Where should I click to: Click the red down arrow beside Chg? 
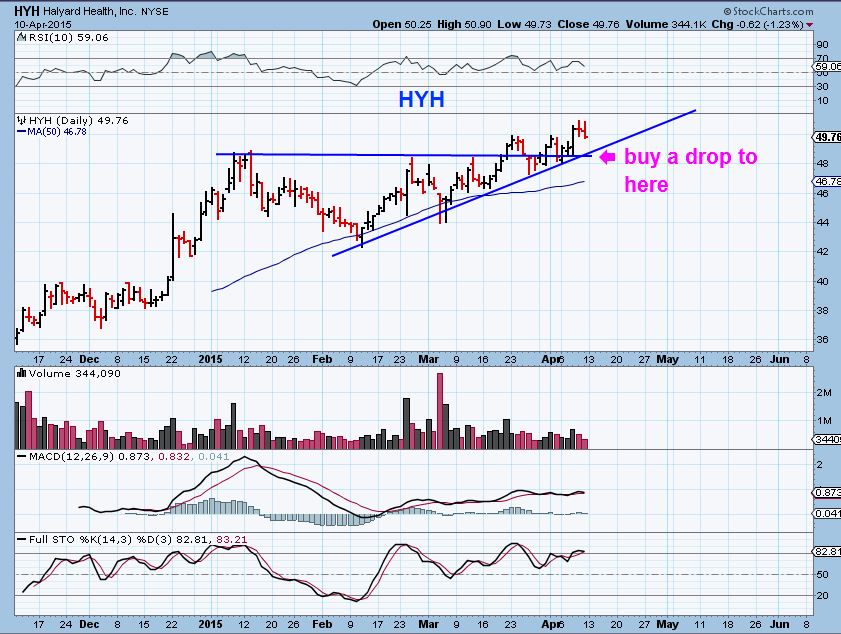(x=809, y=25)
